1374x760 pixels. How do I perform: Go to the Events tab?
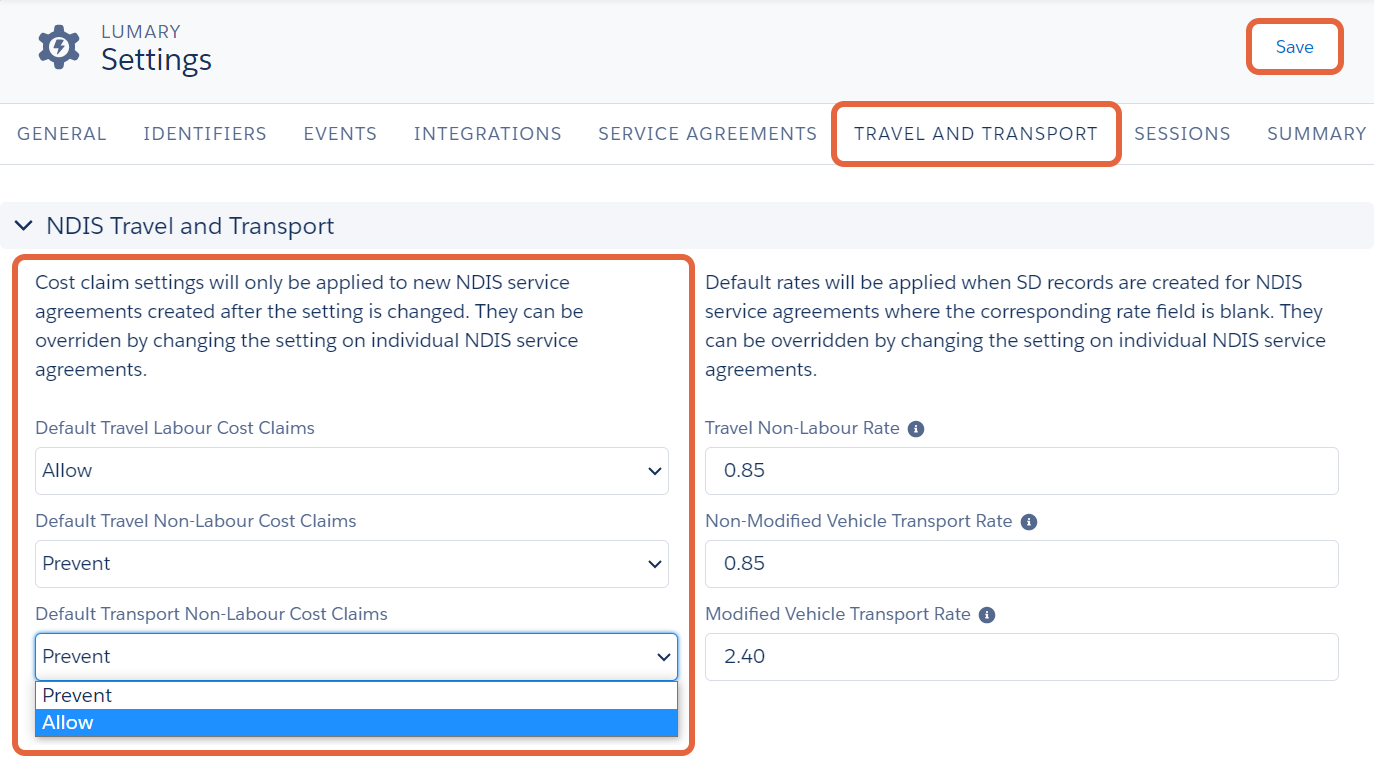point(340,134)
